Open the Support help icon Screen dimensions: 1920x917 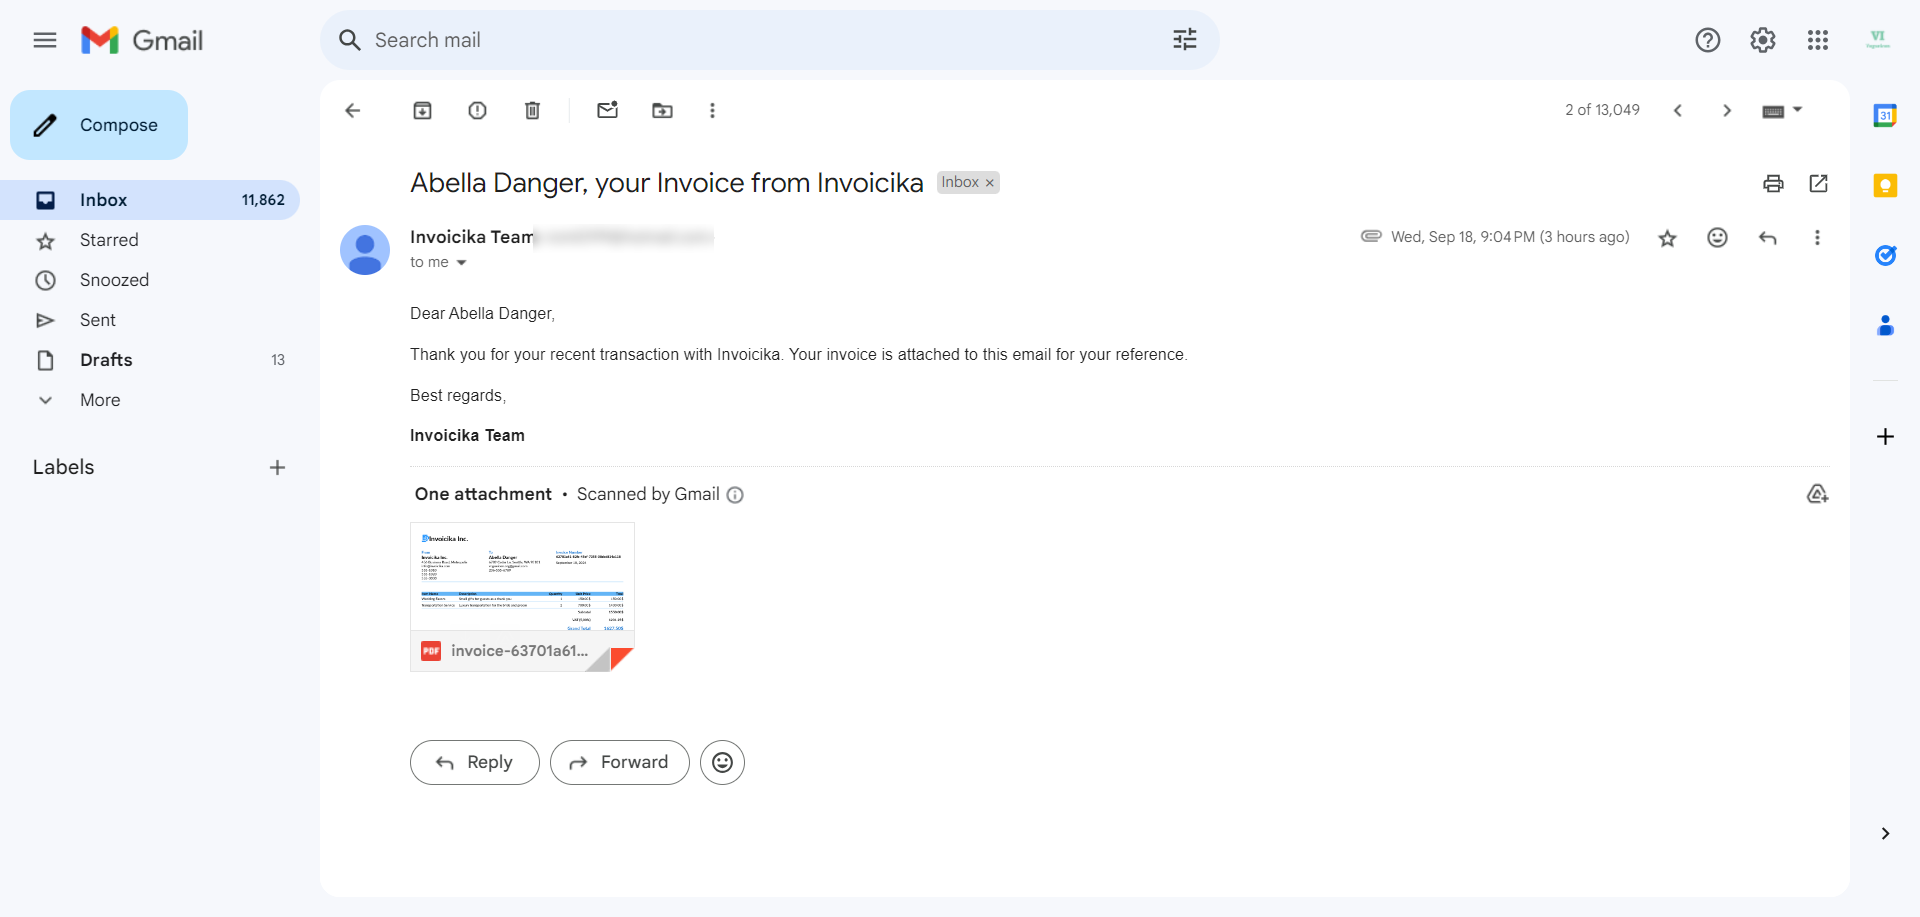tap(1708, 40)
